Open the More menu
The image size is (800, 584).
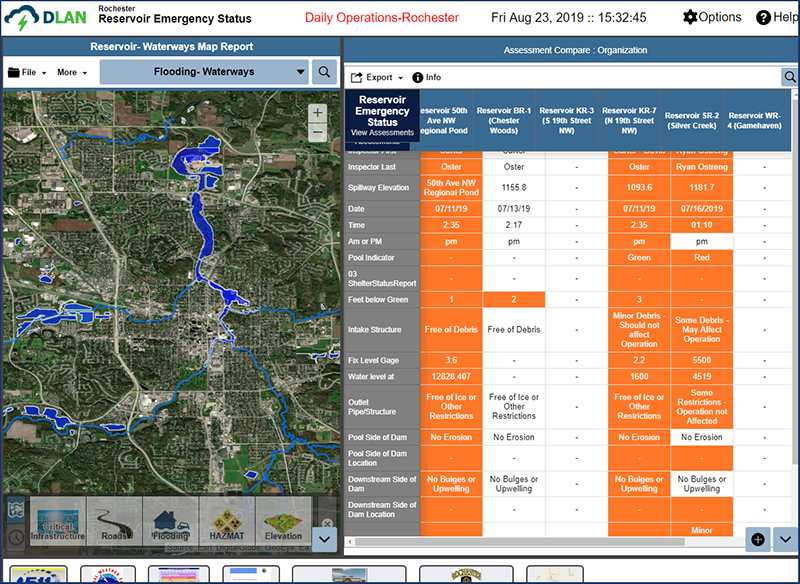tap(71, 72)
